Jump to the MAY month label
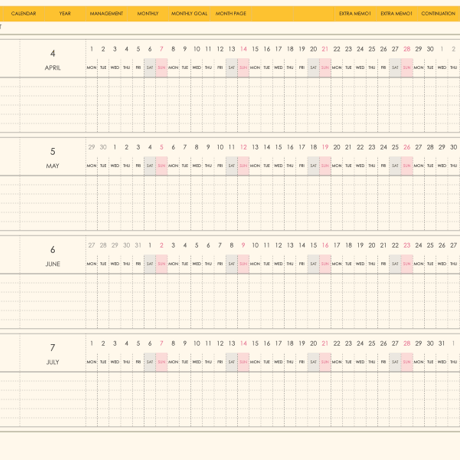 click(x=53, y=166)
